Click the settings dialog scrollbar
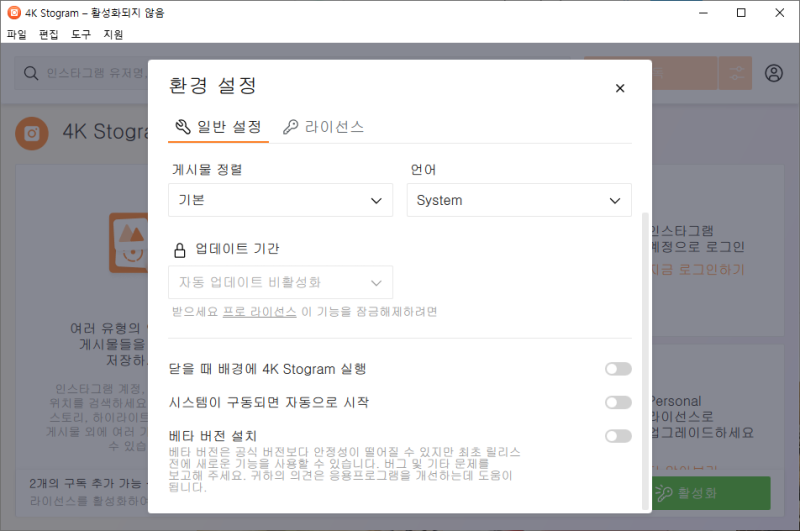The height and width of the screenshot is (531, 800). (x=645, y=361)
